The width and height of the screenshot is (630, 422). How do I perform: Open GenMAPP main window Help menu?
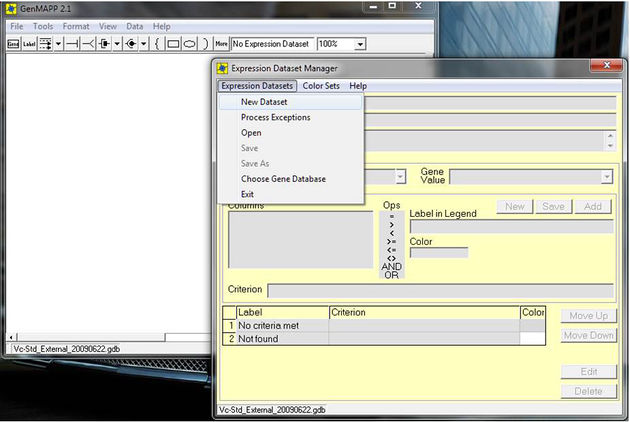click(x=162, y=27)
